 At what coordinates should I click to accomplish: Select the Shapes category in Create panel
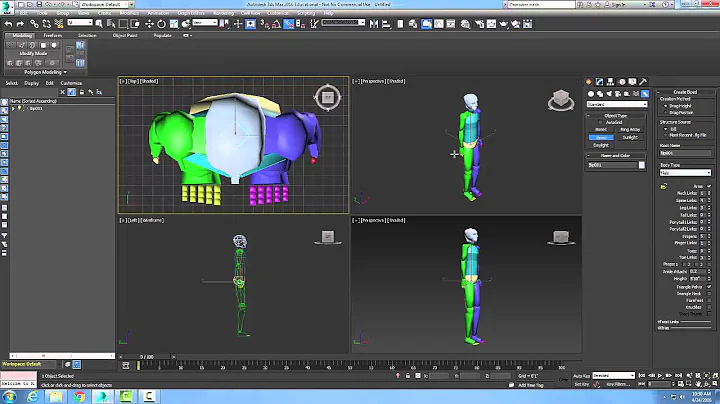pos(600,94)
